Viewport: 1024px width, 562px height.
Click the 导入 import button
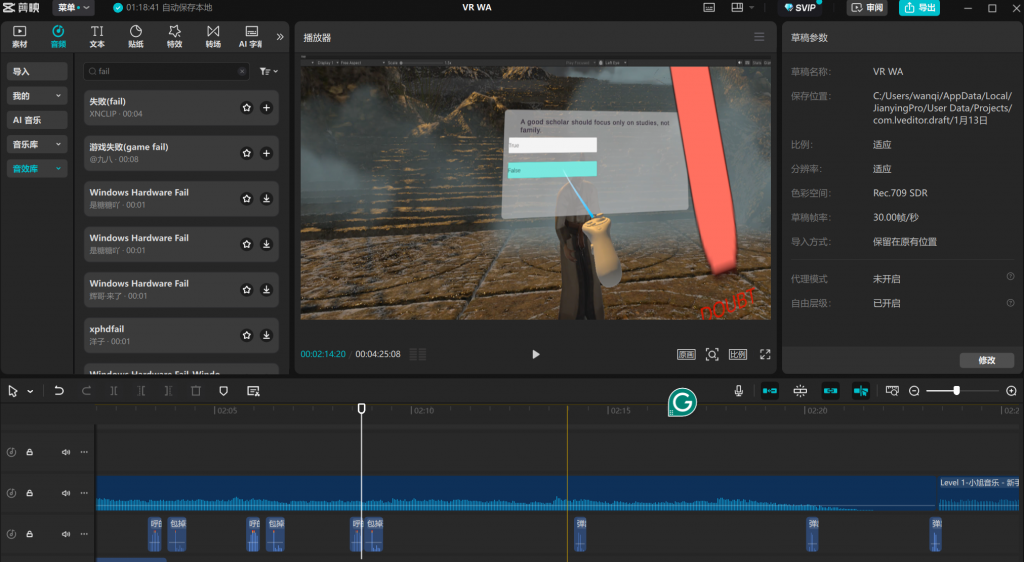37,71
